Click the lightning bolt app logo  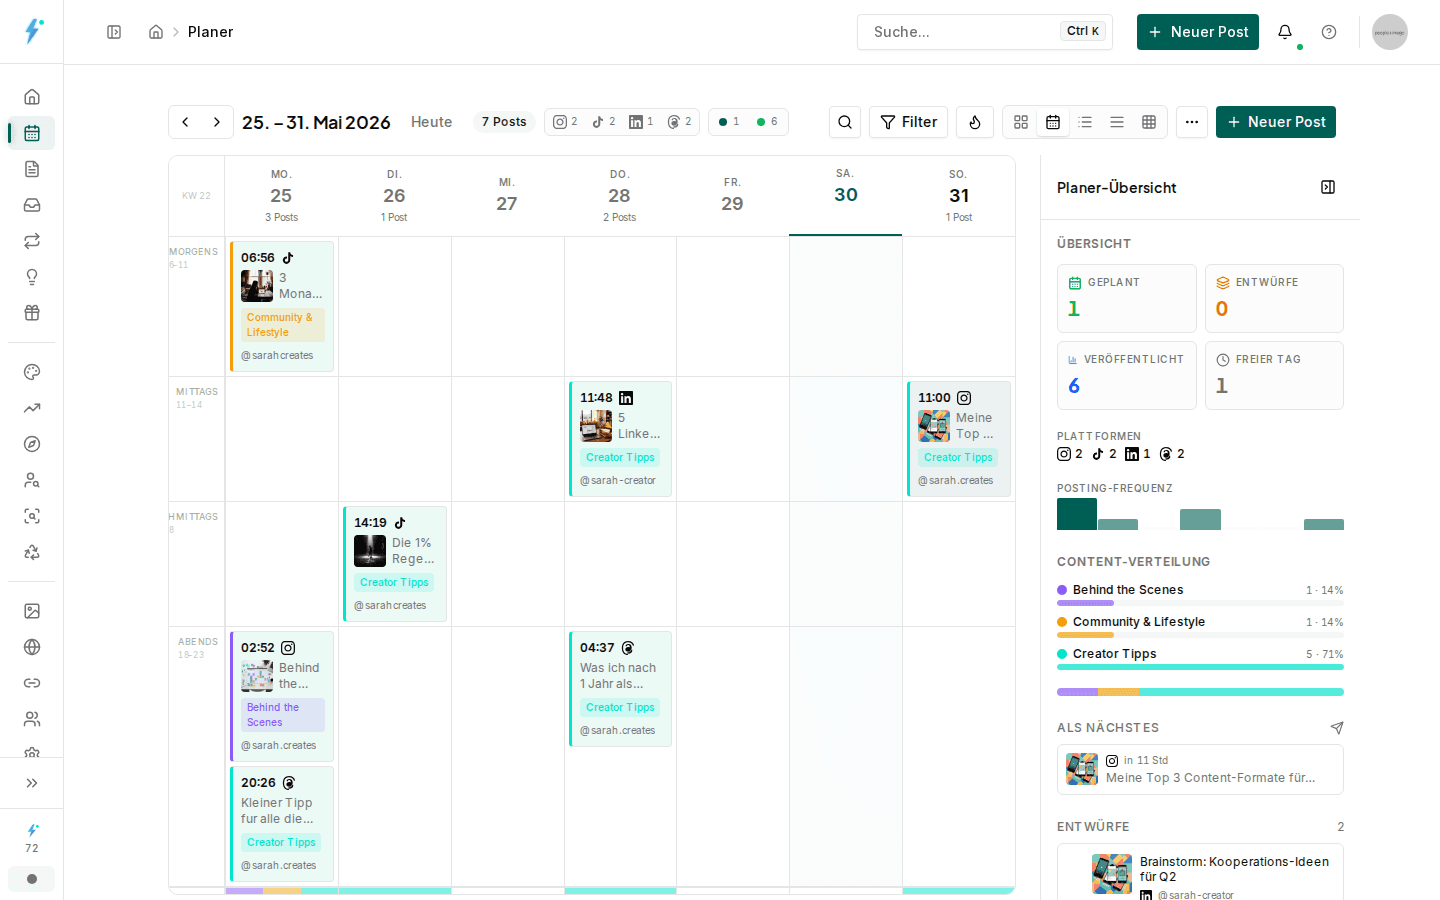click(x=33, y=31)
